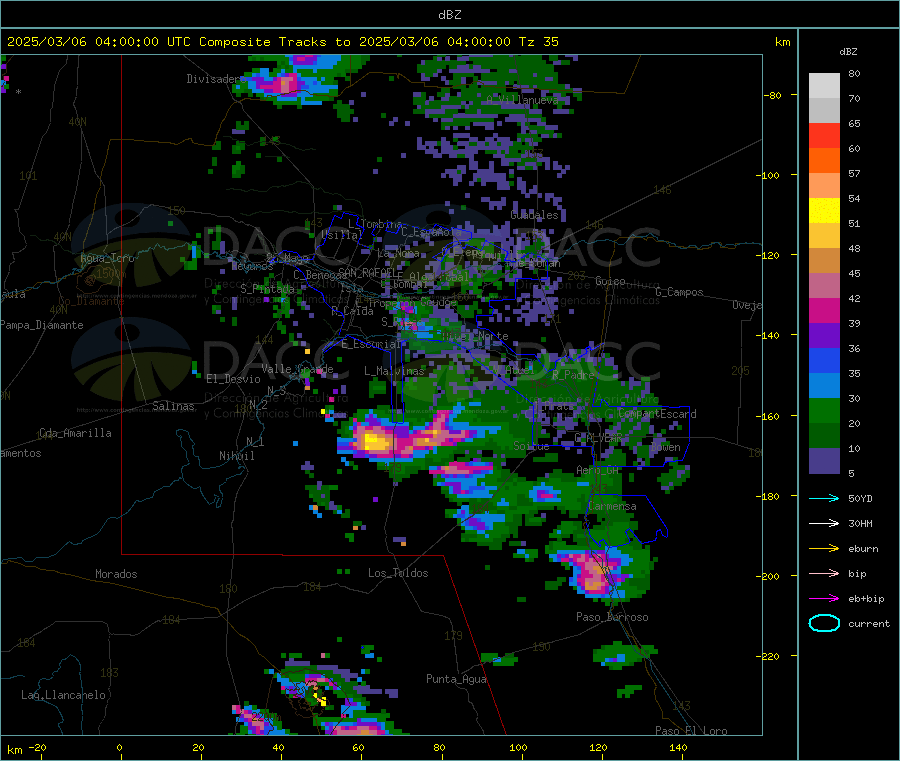
Task: Pick the amber 48-51 dBZ swatch
Action: [824, 236]
